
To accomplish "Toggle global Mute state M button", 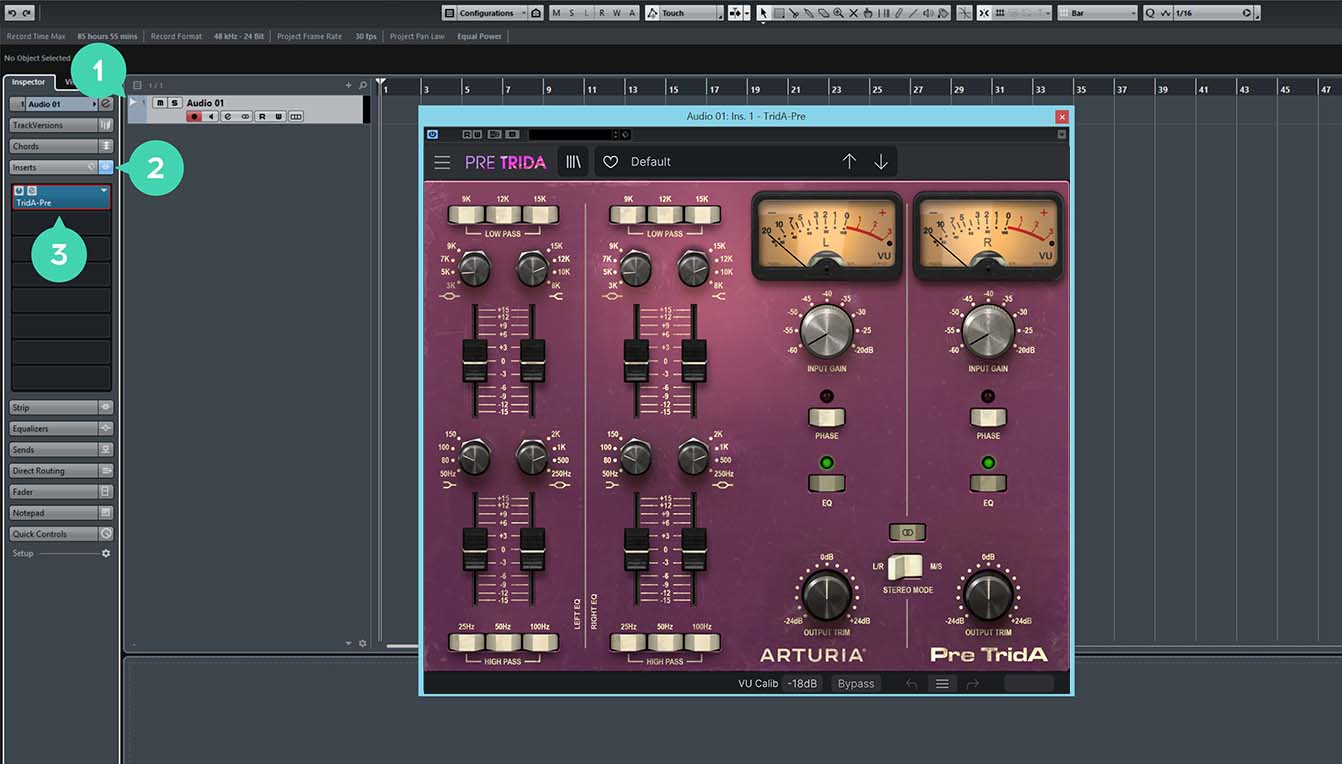I will click(x=557, y=13).
